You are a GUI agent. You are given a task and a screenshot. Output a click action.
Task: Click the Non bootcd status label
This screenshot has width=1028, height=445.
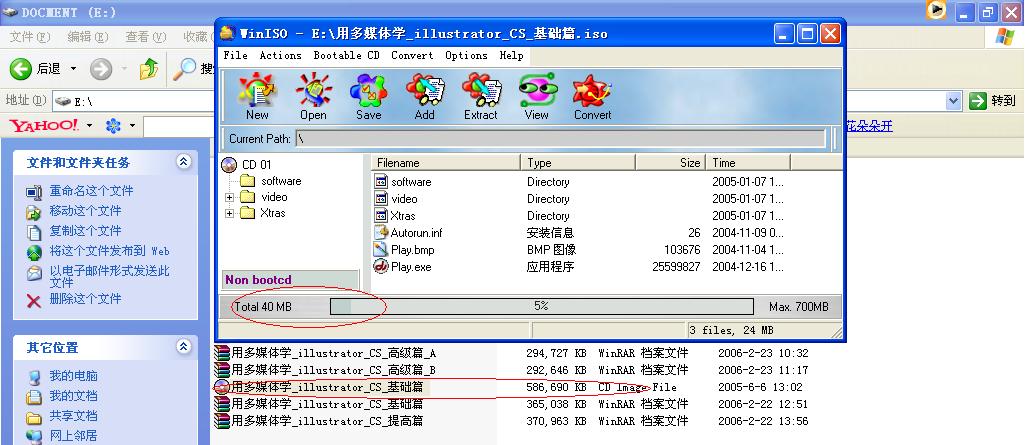coord(290,280)
